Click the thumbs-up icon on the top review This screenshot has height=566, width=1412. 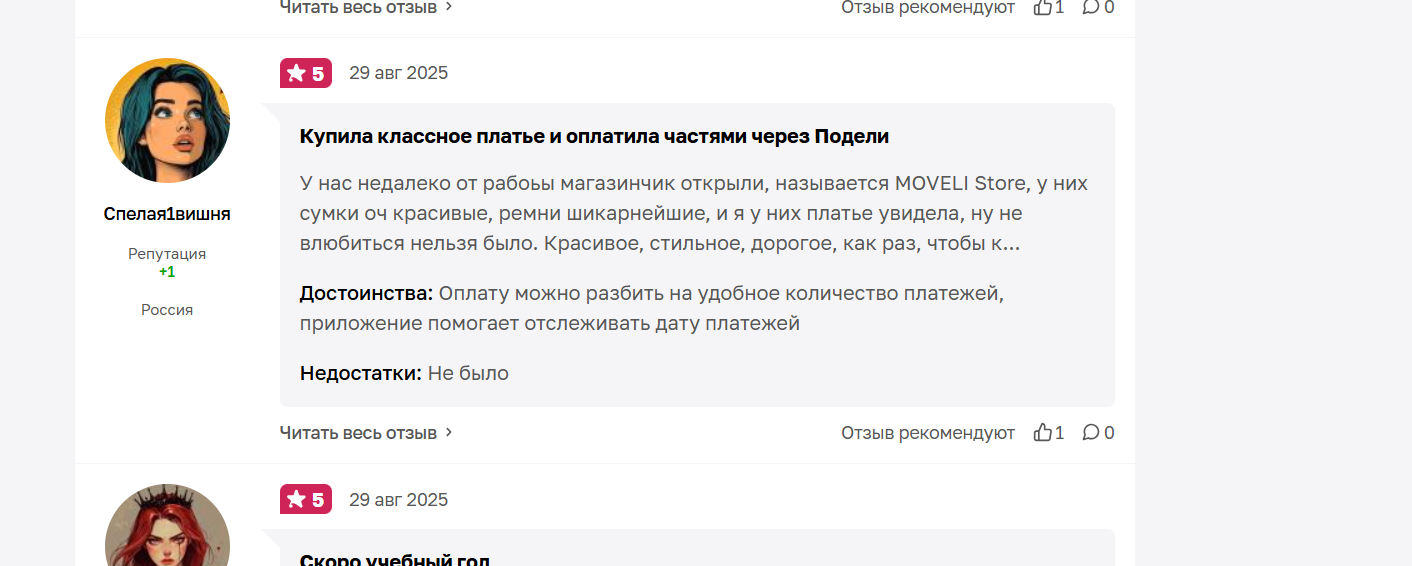(1043, 7)
